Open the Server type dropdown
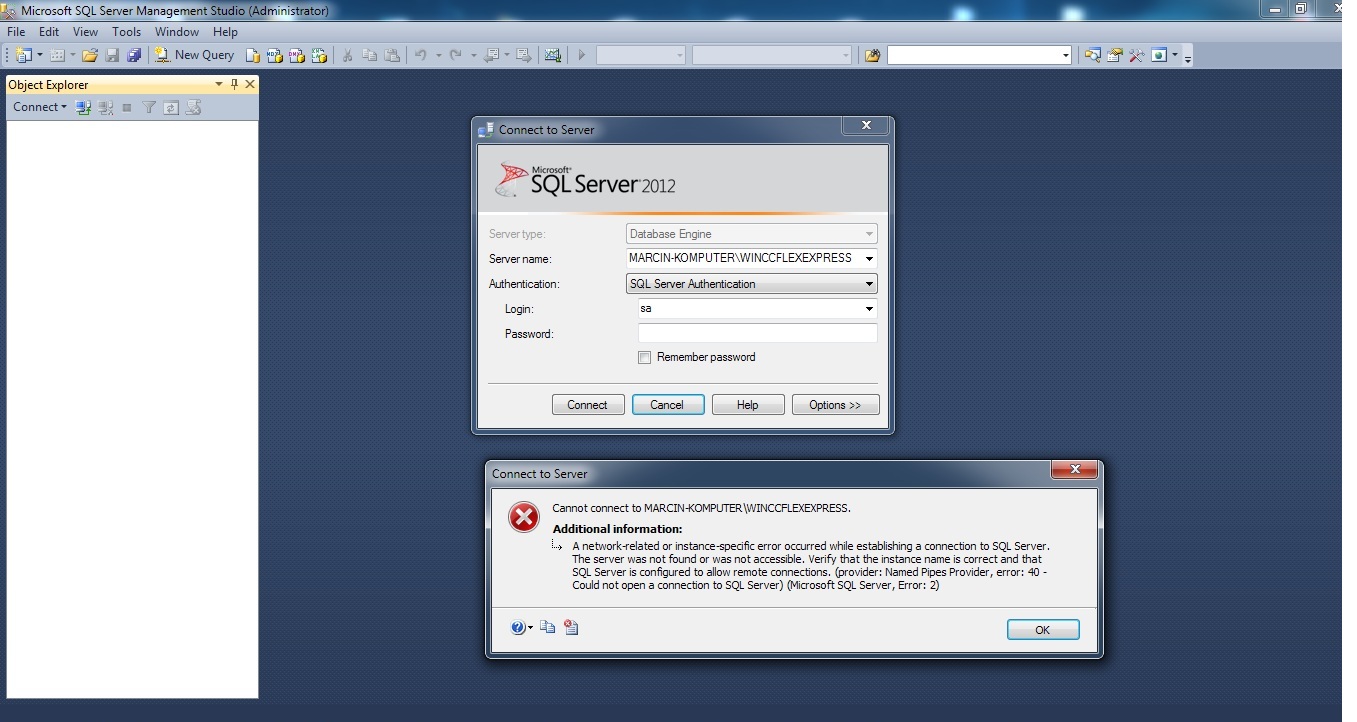The height and width of the screenshot is (722, 1357). [x=869, y=234]
